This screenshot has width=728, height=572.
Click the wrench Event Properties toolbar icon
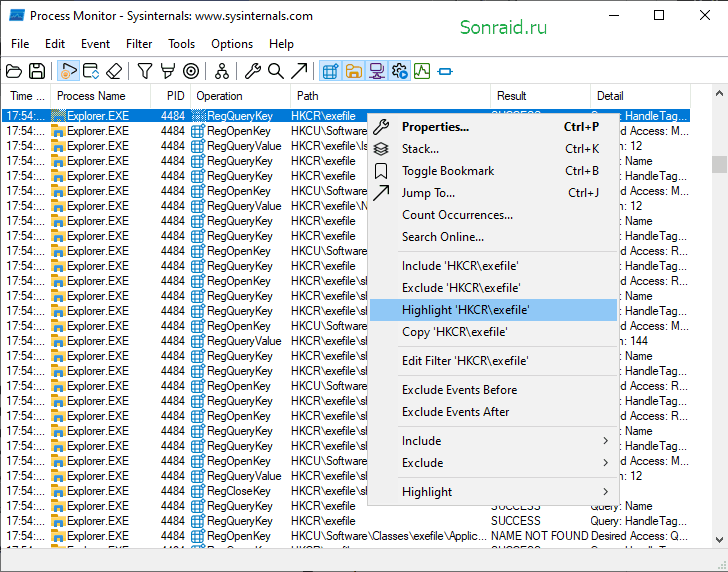pos(253,71)
